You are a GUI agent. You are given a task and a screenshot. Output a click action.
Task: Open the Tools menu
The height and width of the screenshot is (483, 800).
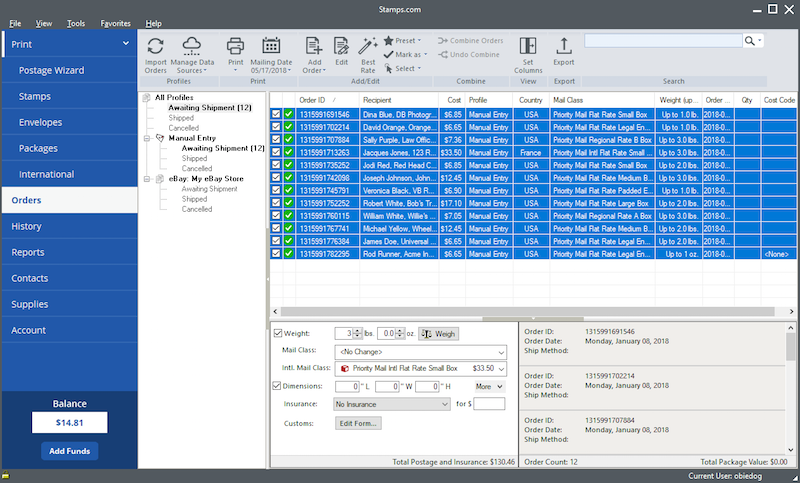76,23
